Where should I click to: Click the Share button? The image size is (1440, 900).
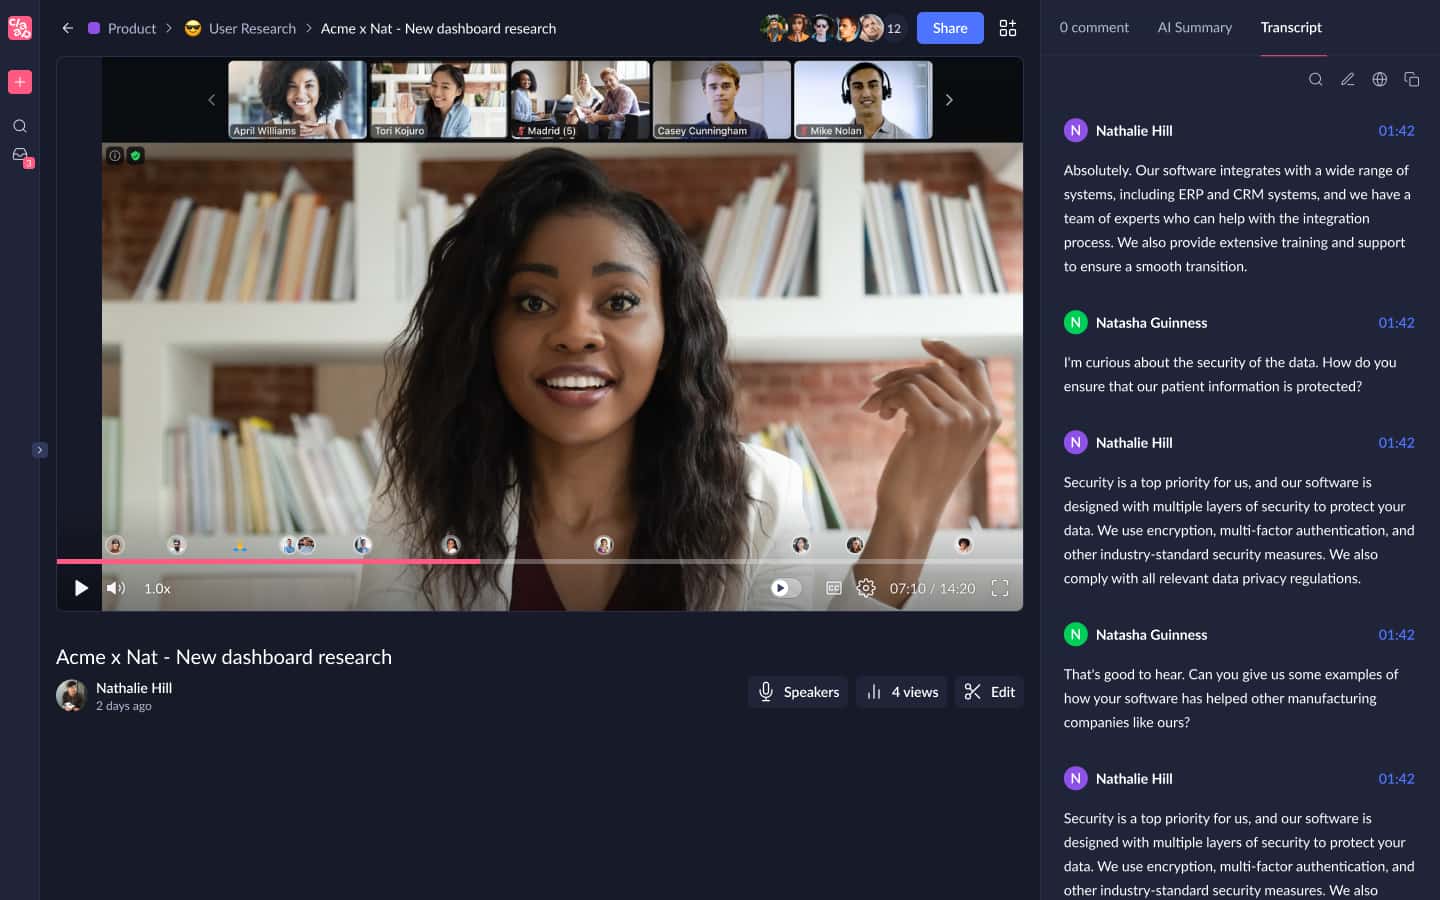tap(949, 28)
